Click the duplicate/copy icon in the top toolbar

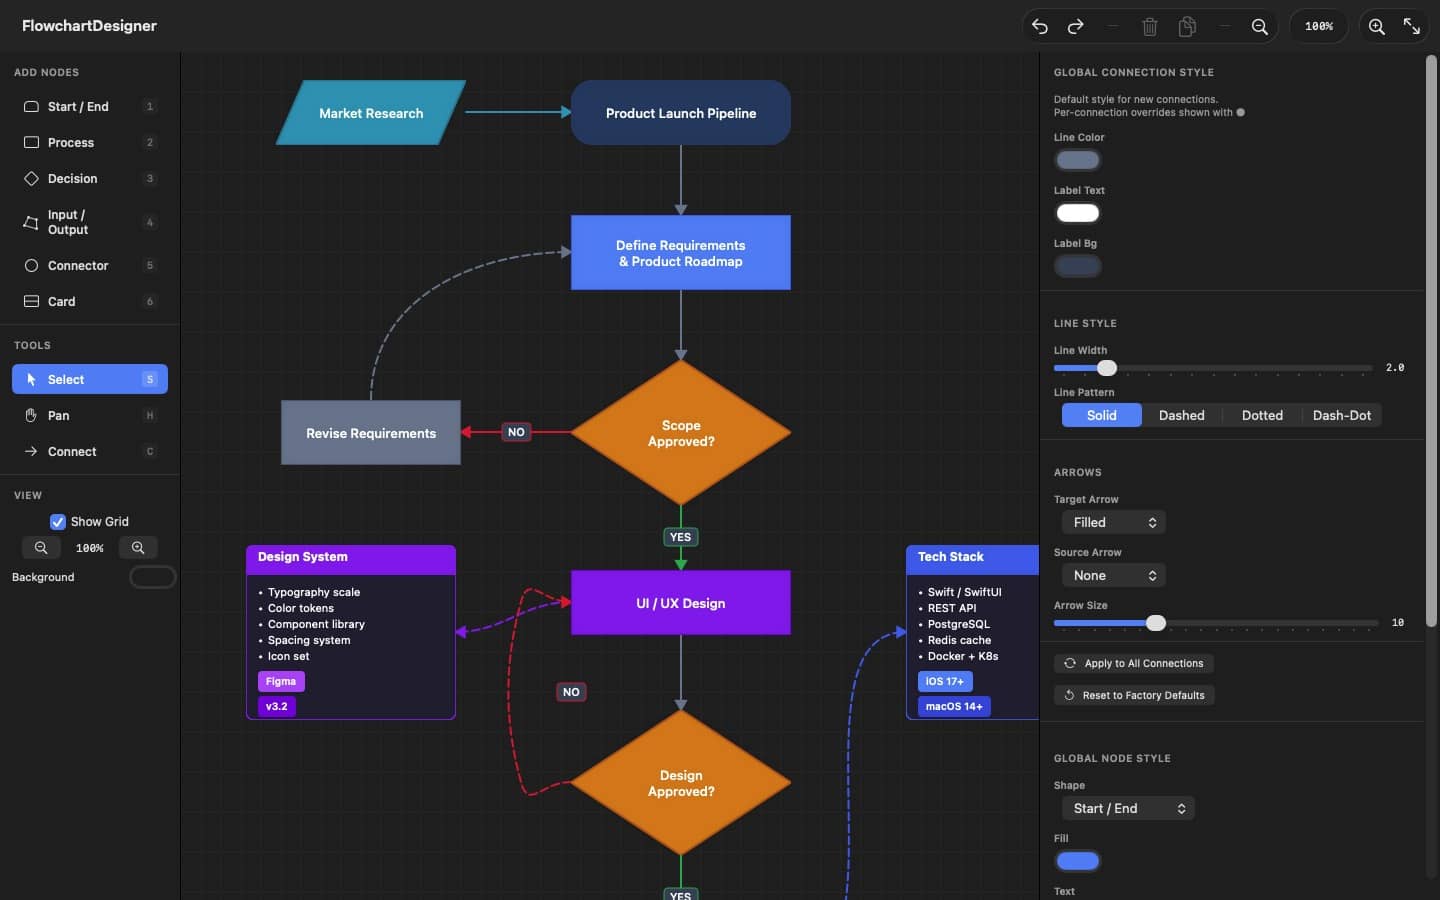1187,27
